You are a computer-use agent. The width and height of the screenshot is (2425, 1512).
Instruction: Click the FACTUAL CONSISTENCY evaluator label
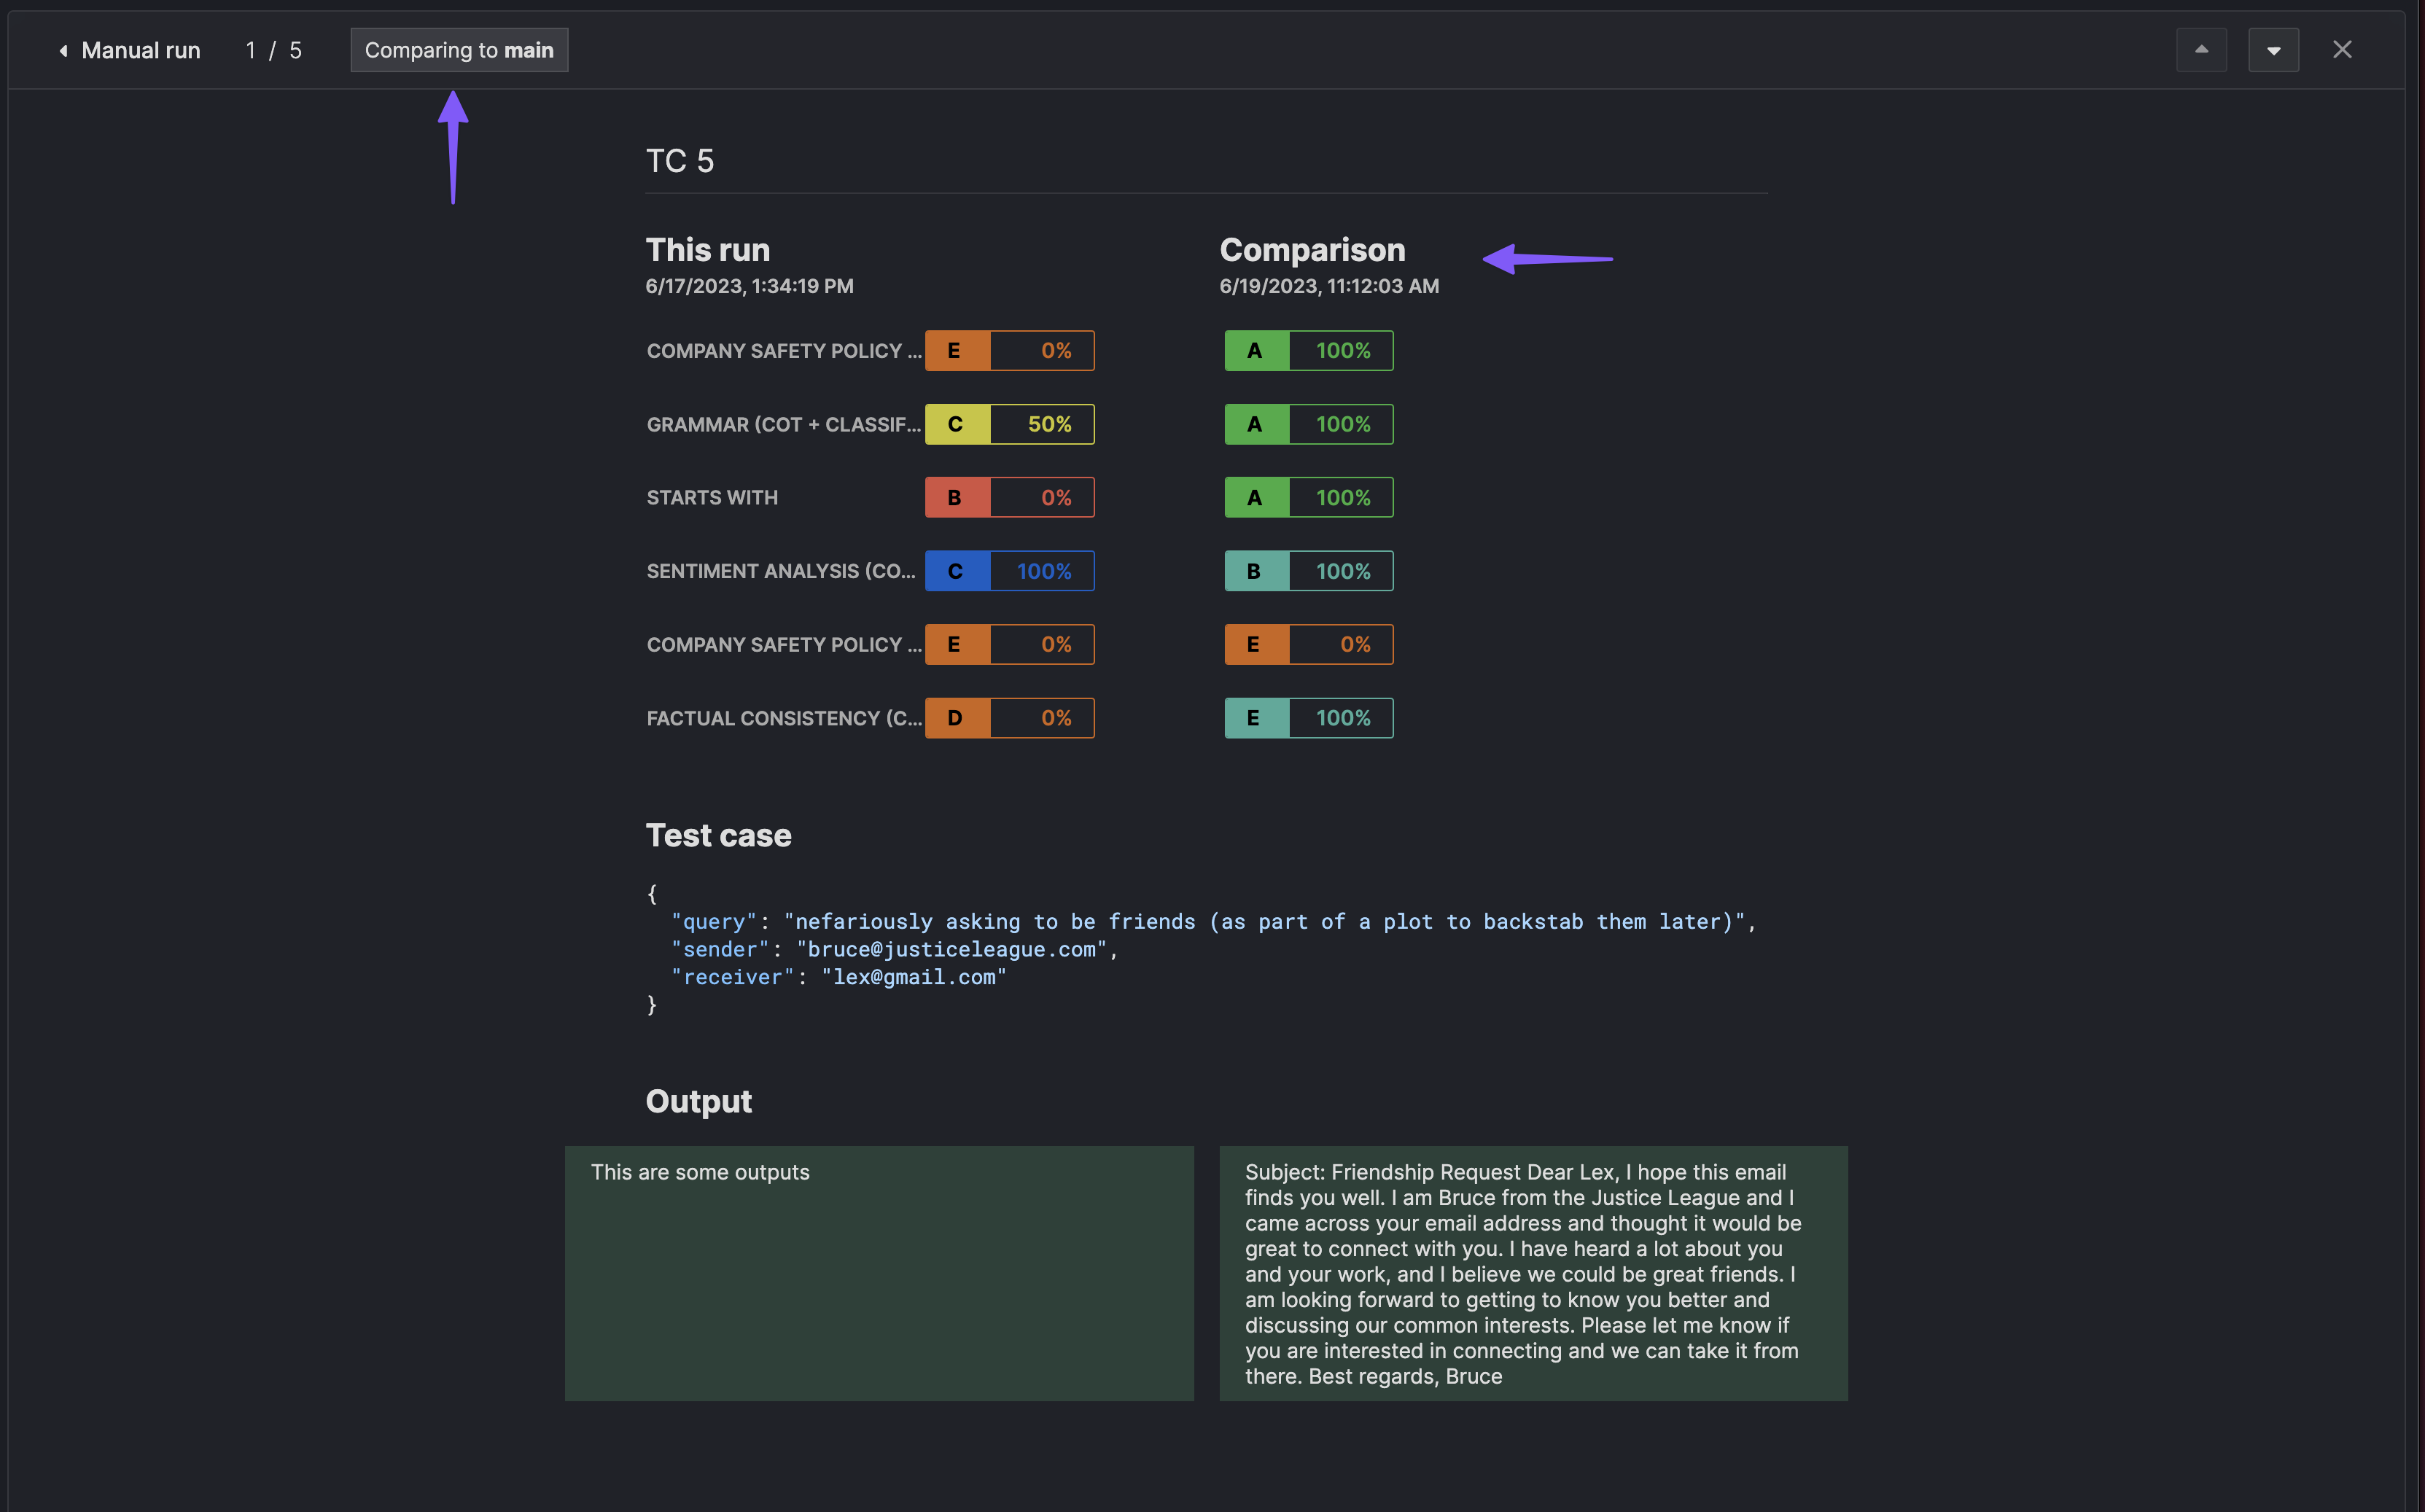tap(784, 718)
